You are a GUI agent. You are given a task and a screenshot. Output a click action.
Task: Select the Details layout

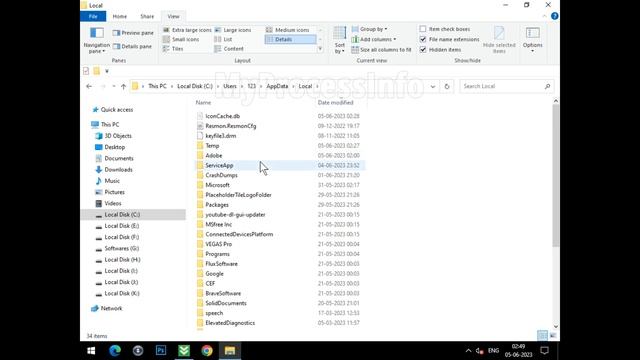[290, 39]
